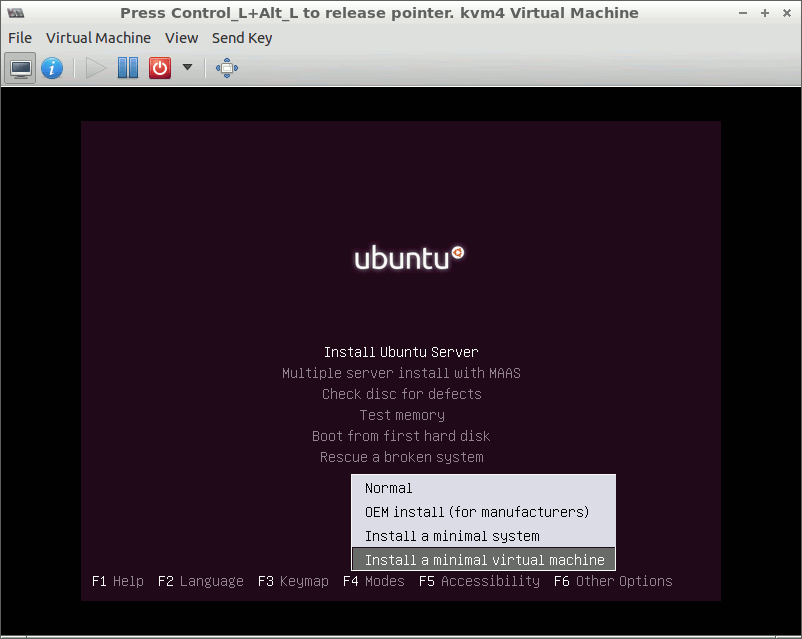Open the Virtual Machine menu
The height and width of the screenshot is (639, 802).
pyautogui.click(x=98, y=38)
